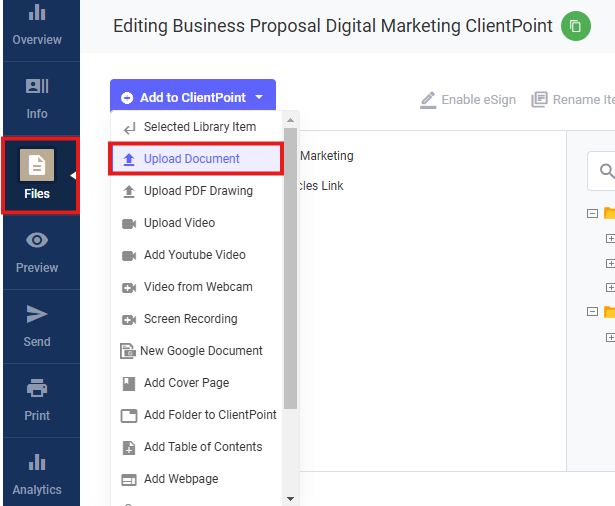Click dropdown menu scroll down arrow
This screenshot has width=615, height=506.
coord(290,499)
